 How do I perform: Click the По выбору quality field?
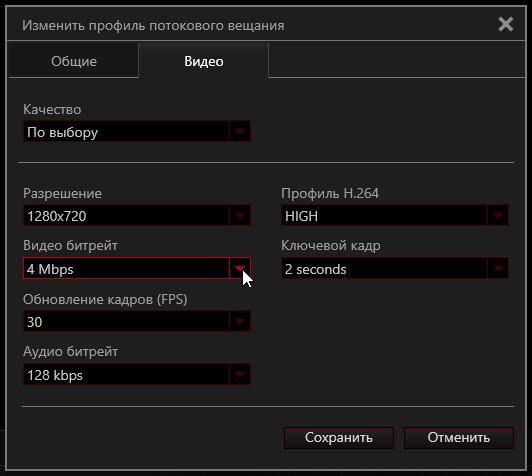point(127,132)
